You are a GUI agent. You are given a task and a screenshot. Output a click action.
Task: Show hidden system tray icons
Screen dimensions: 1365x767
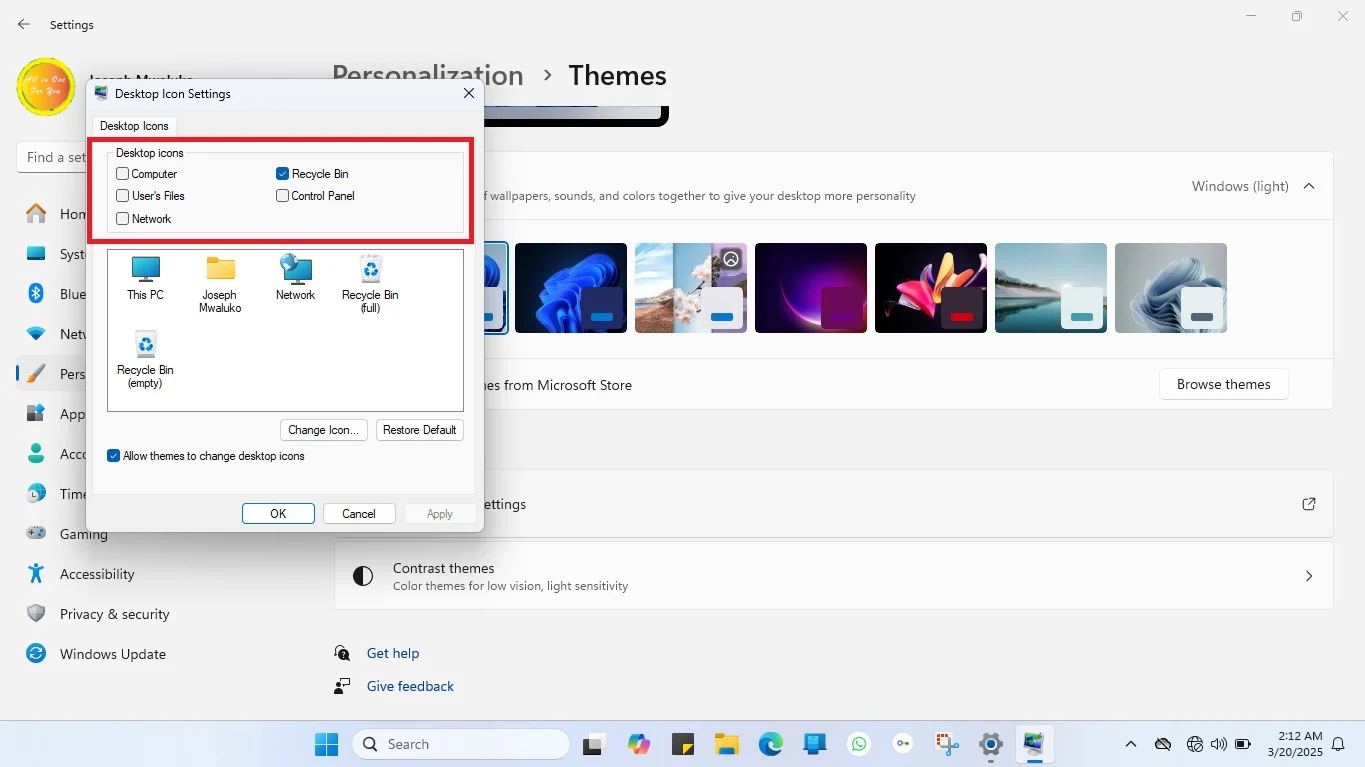[1131, 744]
